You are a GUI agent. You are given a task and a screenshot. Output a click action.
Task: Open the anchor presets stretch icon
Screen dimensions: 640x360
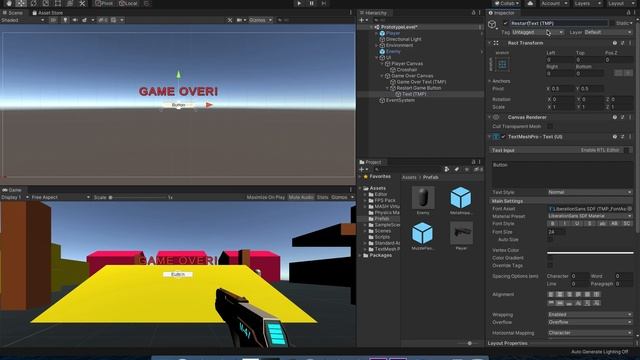pos(502,64)
